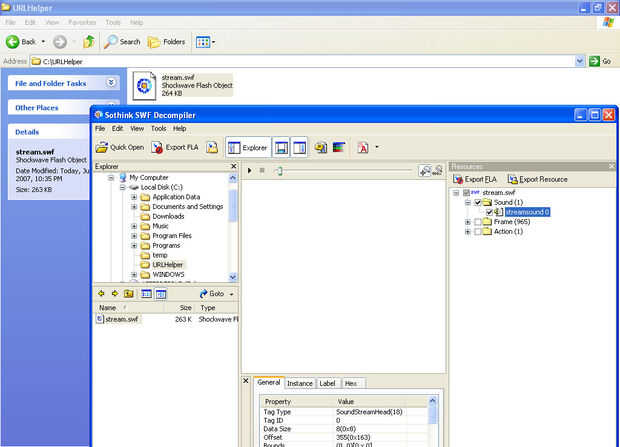Viewport: 620px width, 447px height.
Task: Collapse the My Computer tree node
Action: tap(111, 178)
